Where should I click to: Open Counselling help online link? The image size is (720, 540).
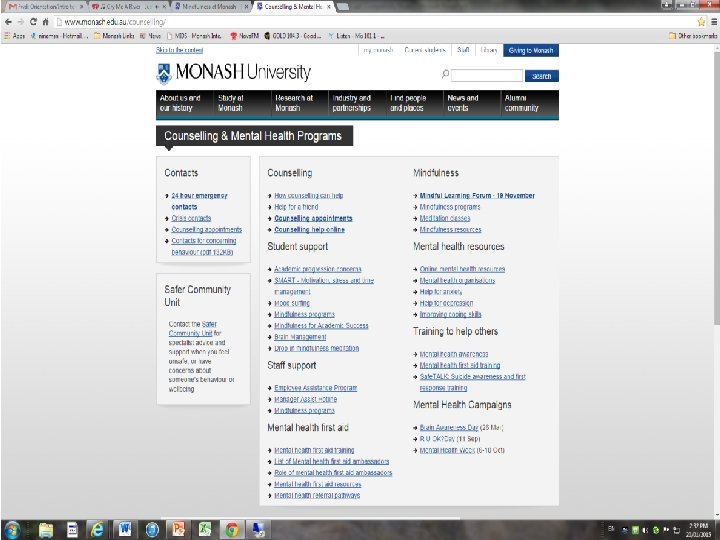point(309,230)
